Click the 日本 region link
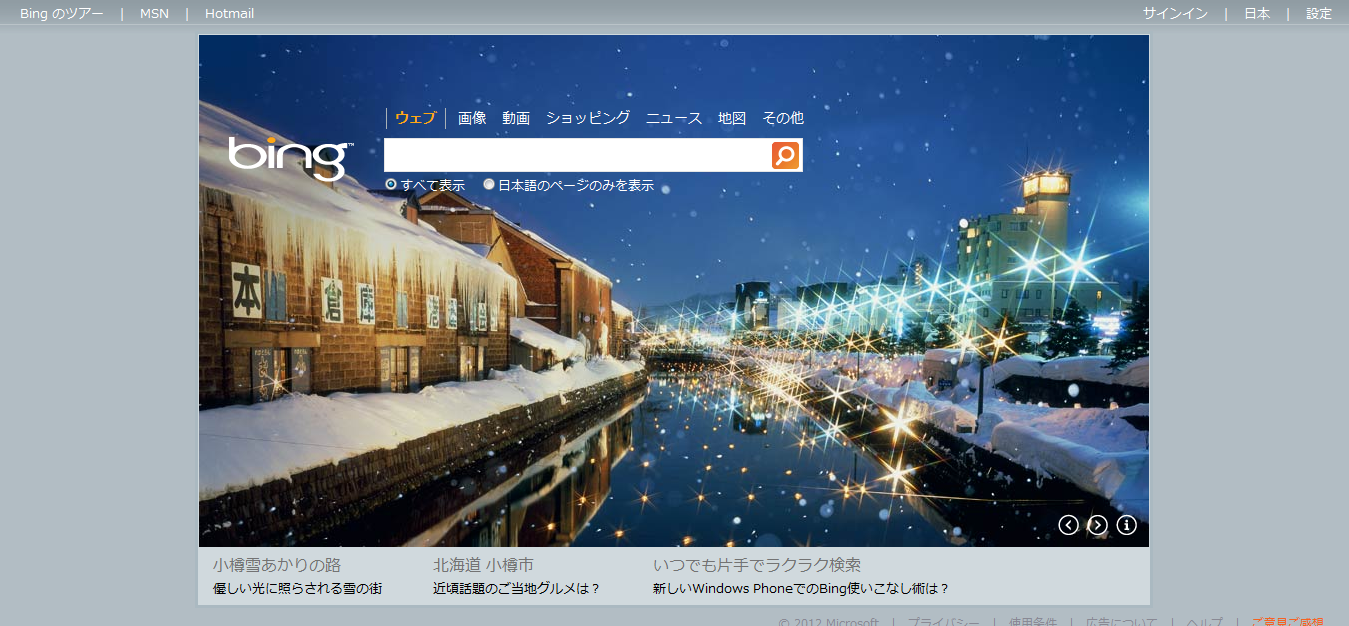 [x=1257, y=14]
